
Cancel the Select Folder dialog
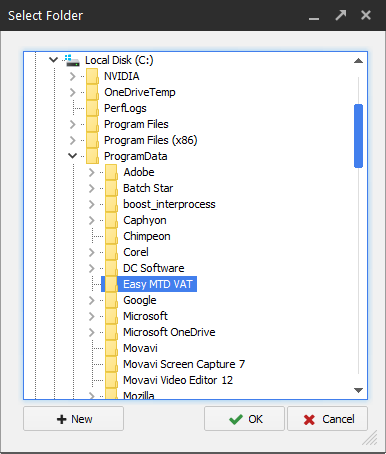click(328, 419)
